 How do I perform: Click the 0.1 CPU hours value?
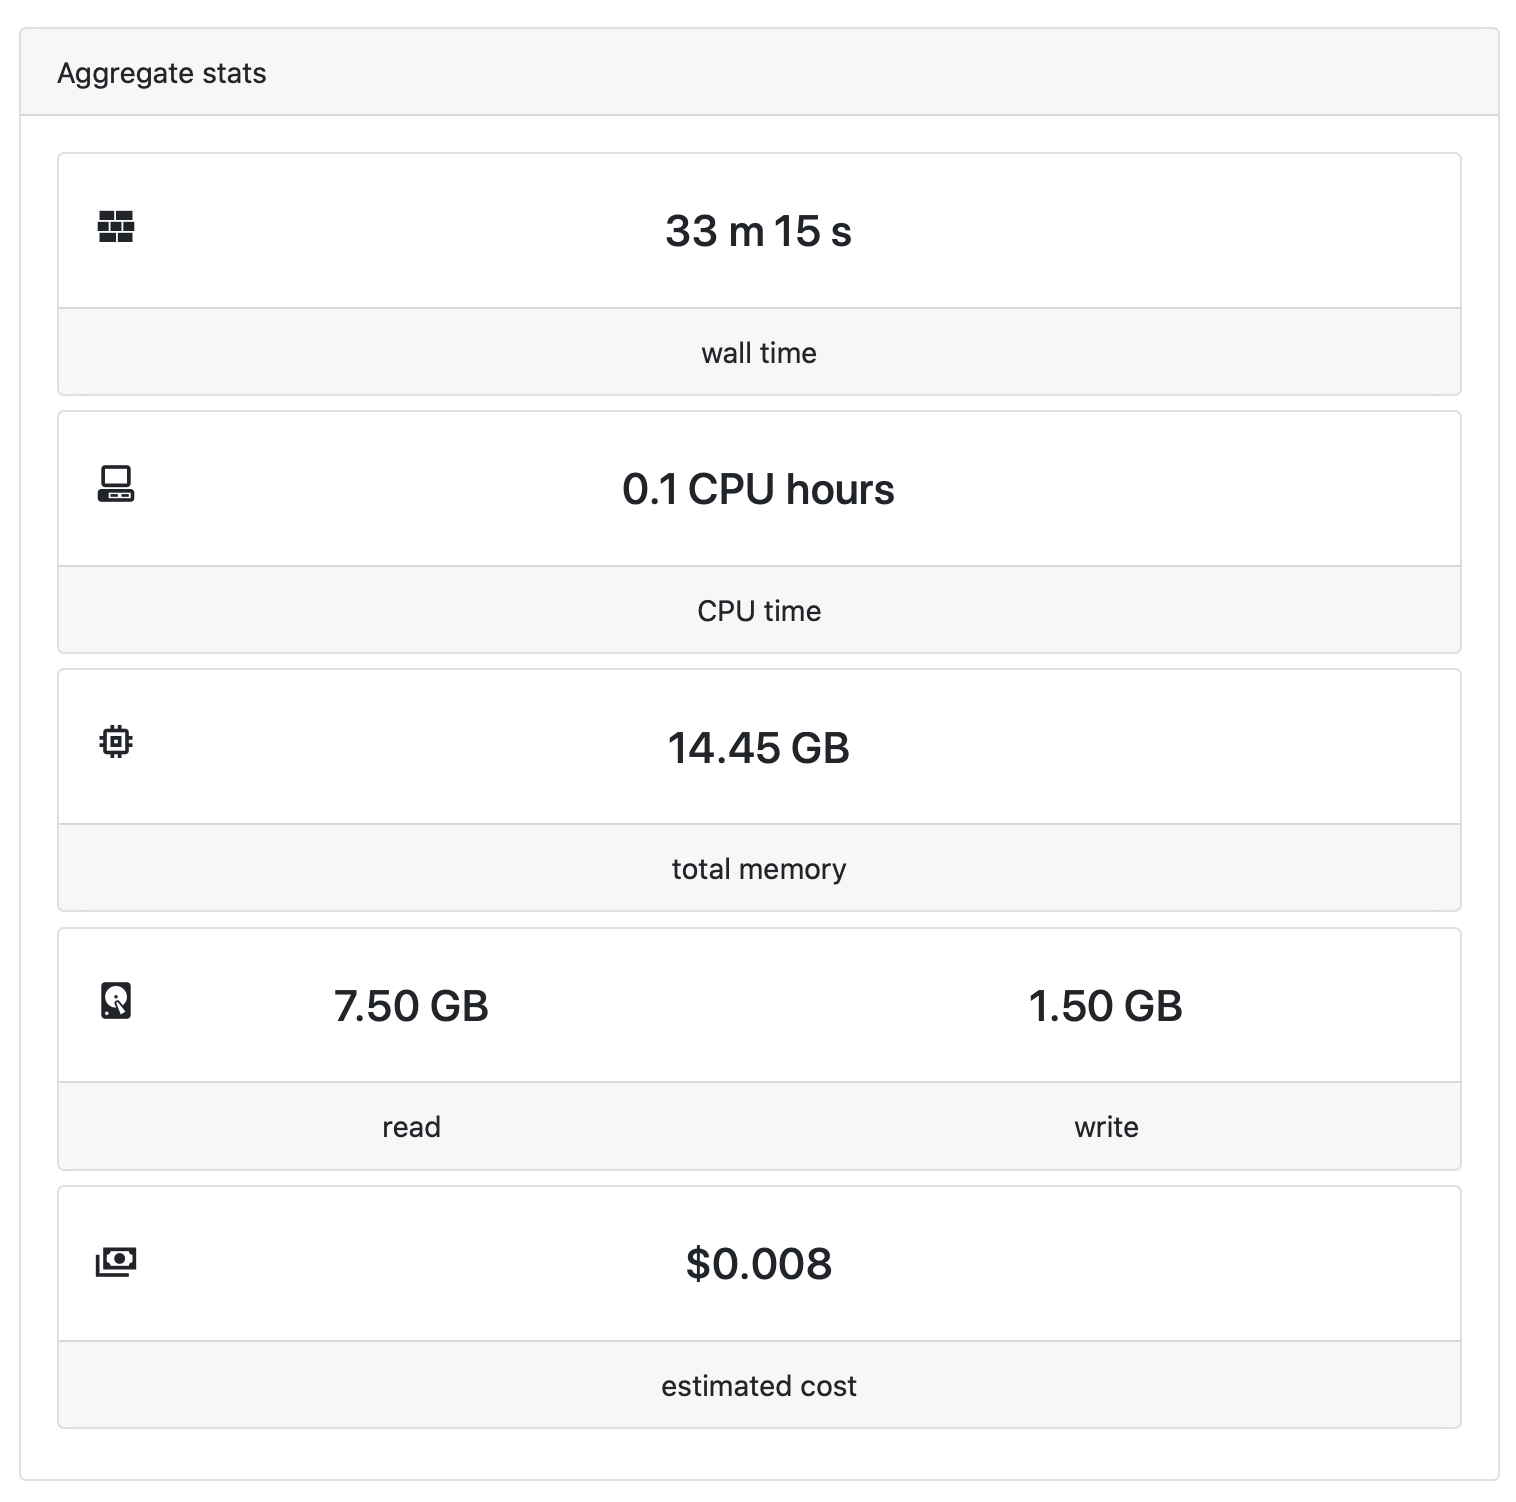tap(758, 489)
